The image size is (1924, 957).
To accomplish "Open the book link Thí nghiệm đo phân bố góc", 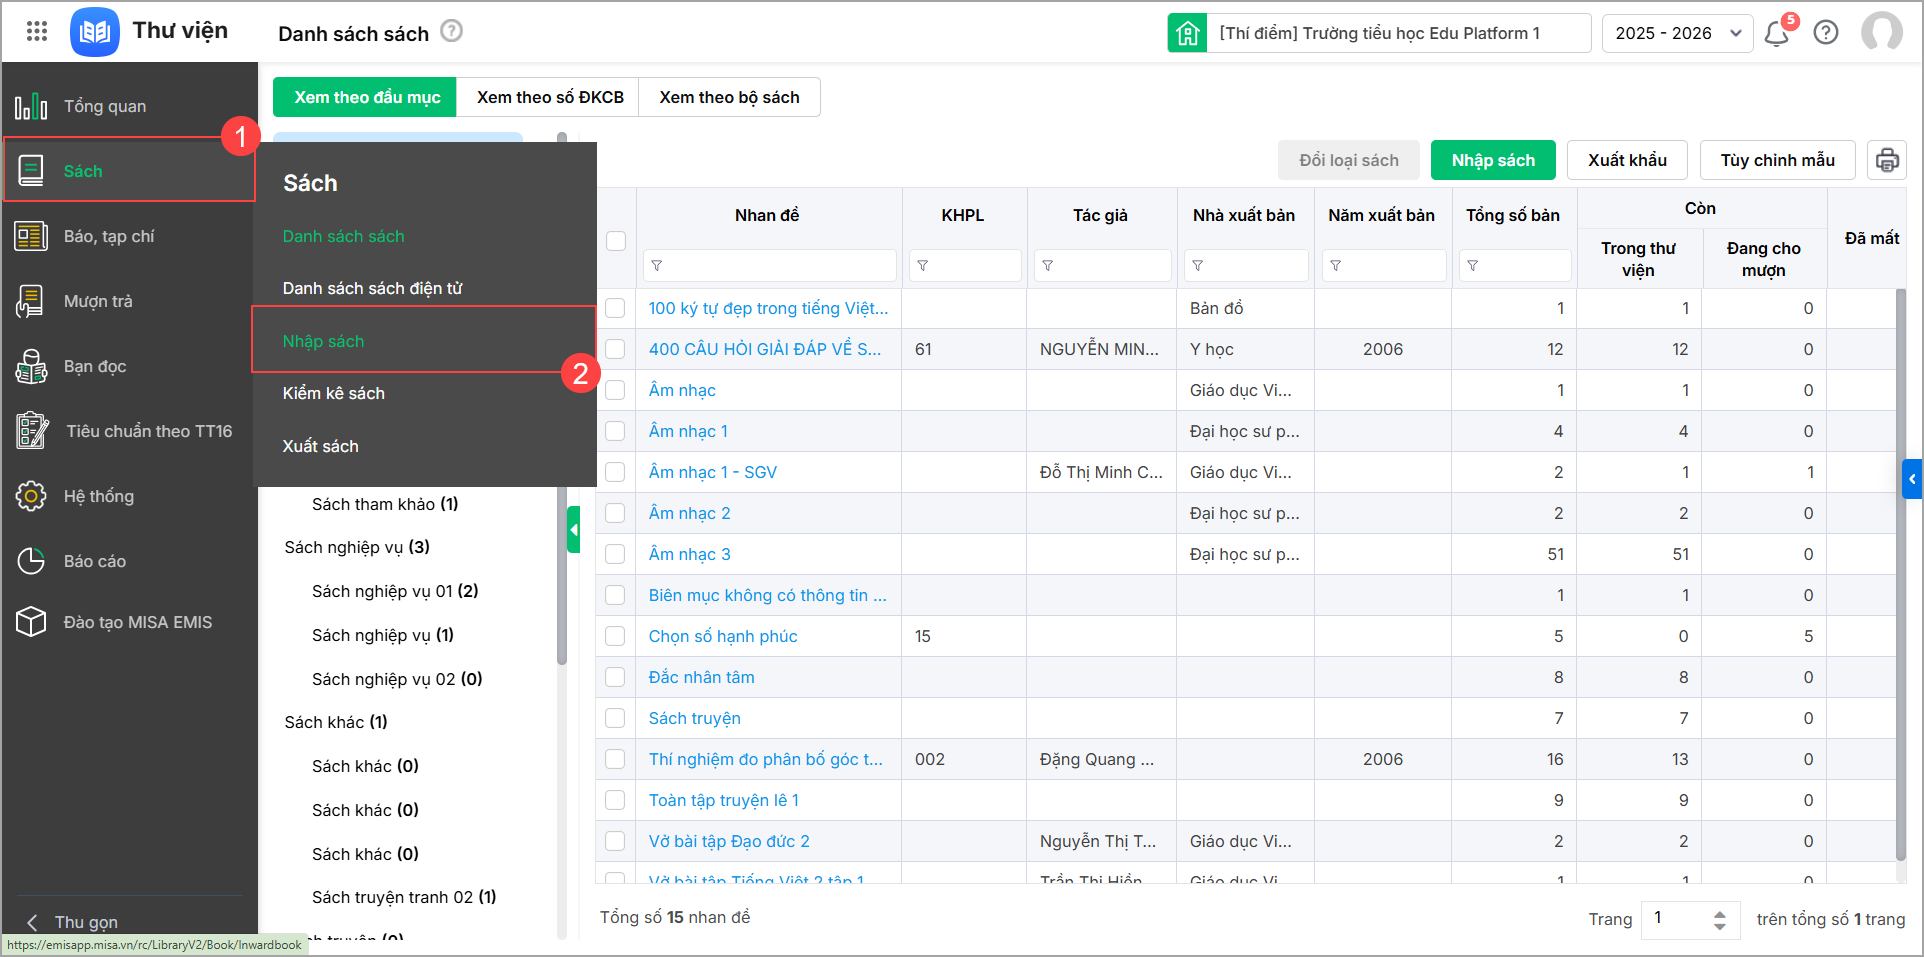I will point(765,759).
